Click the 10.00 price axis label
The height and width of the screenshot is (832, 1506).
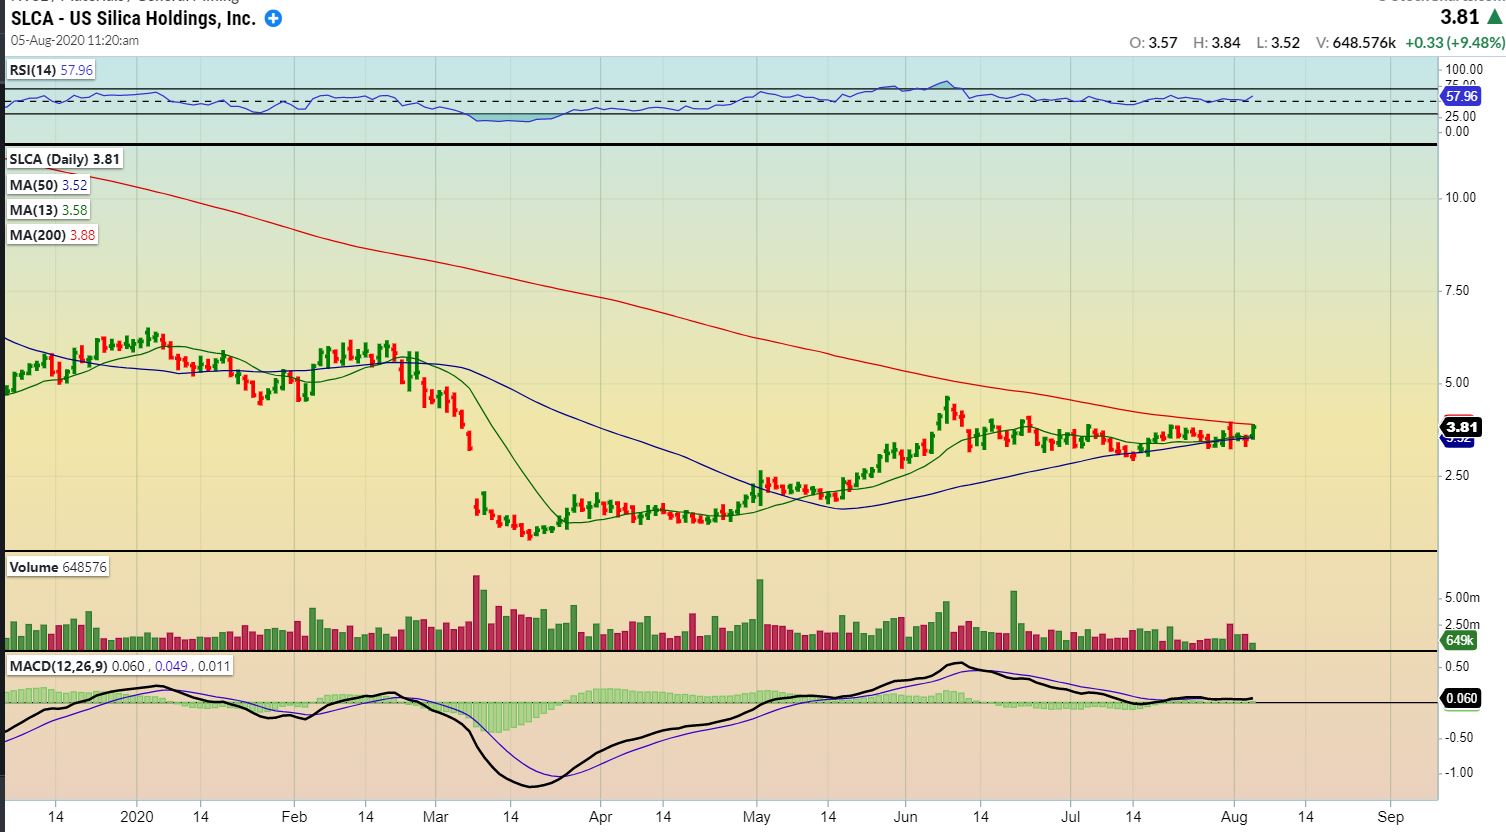(1460, 197)
